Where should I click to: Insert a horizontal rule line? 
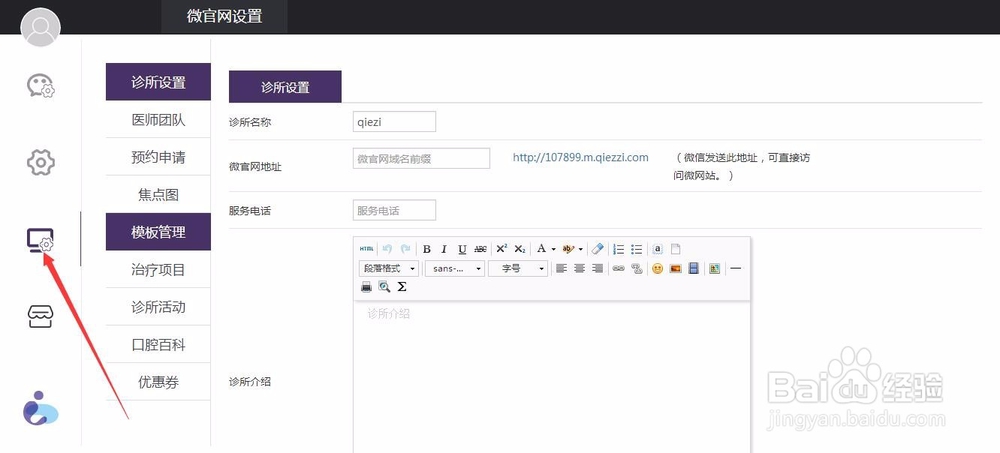735,269
